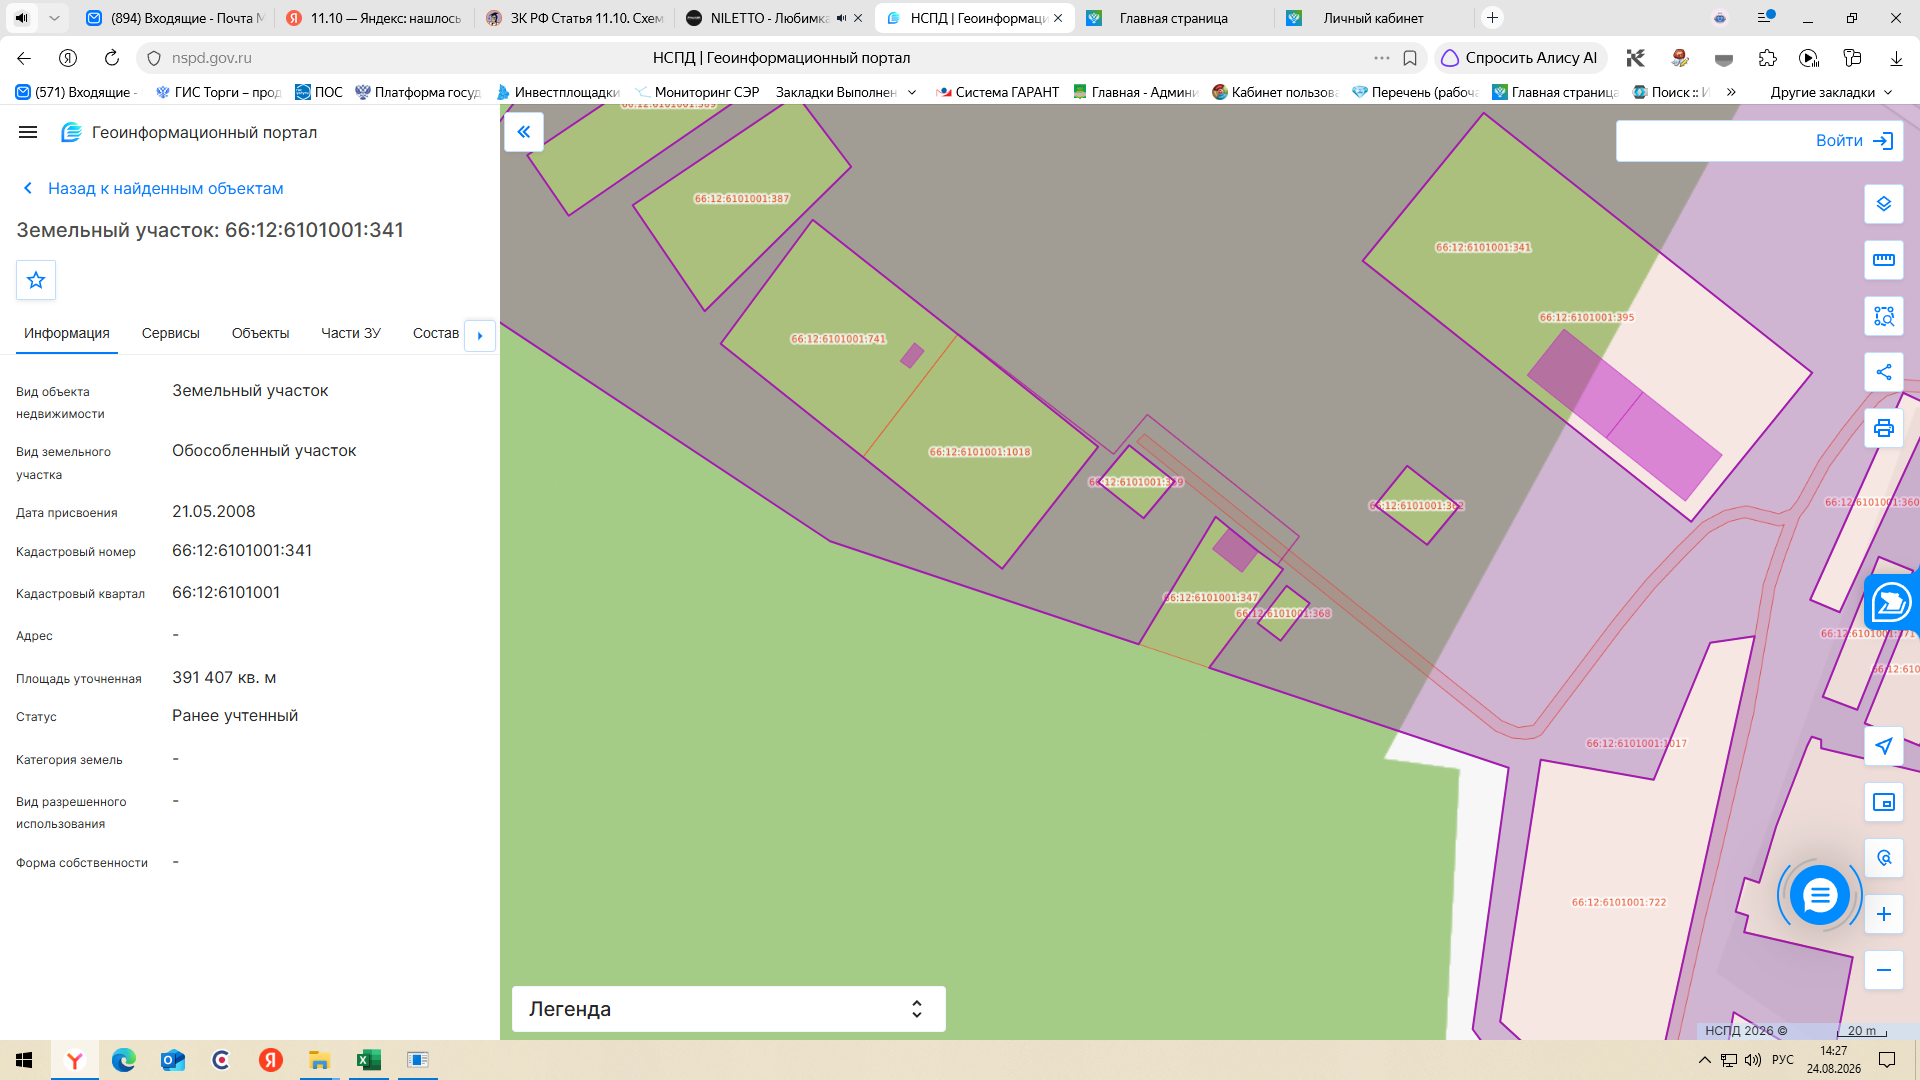1920x1080 pixels.
Task: Select the ruler measurement tool
Action: pyautogui.click(x=1883, y=260)
